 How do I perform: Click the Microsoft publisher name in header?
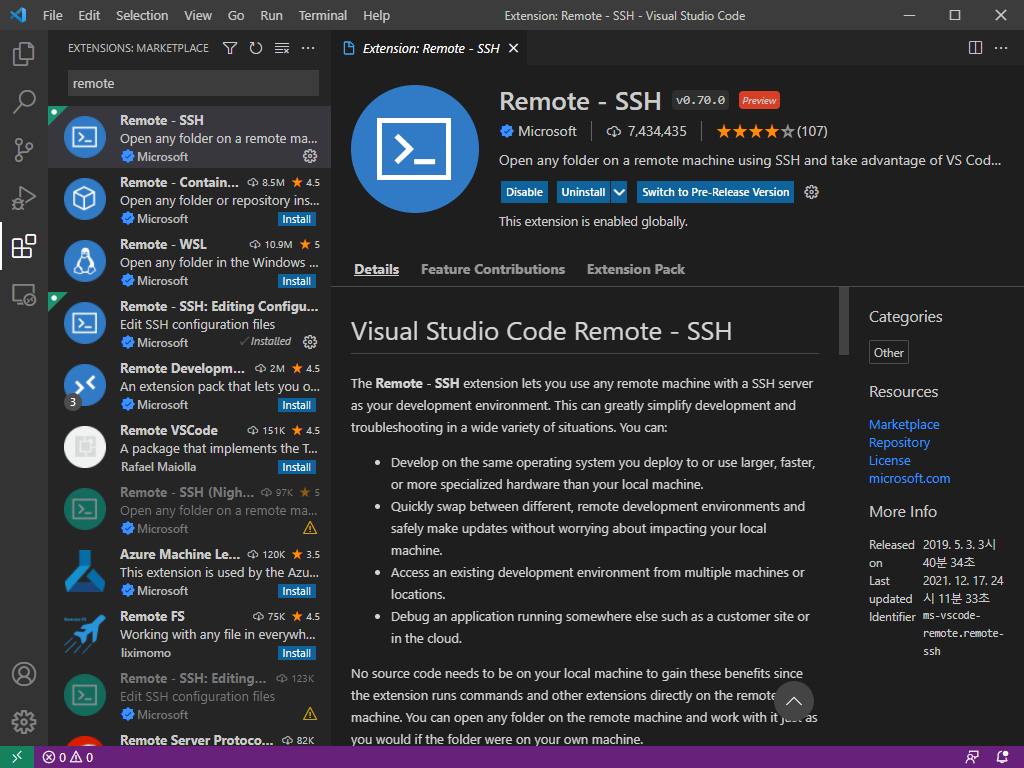[x=547, y=131]
